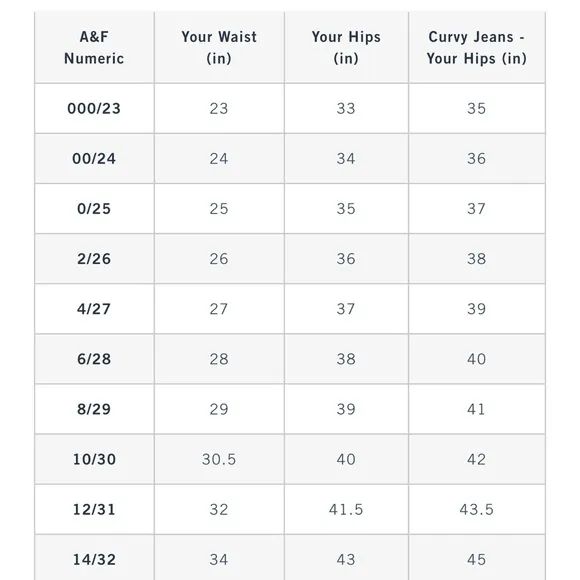Select the curvy hips value 45 cell

click(477, 558)
